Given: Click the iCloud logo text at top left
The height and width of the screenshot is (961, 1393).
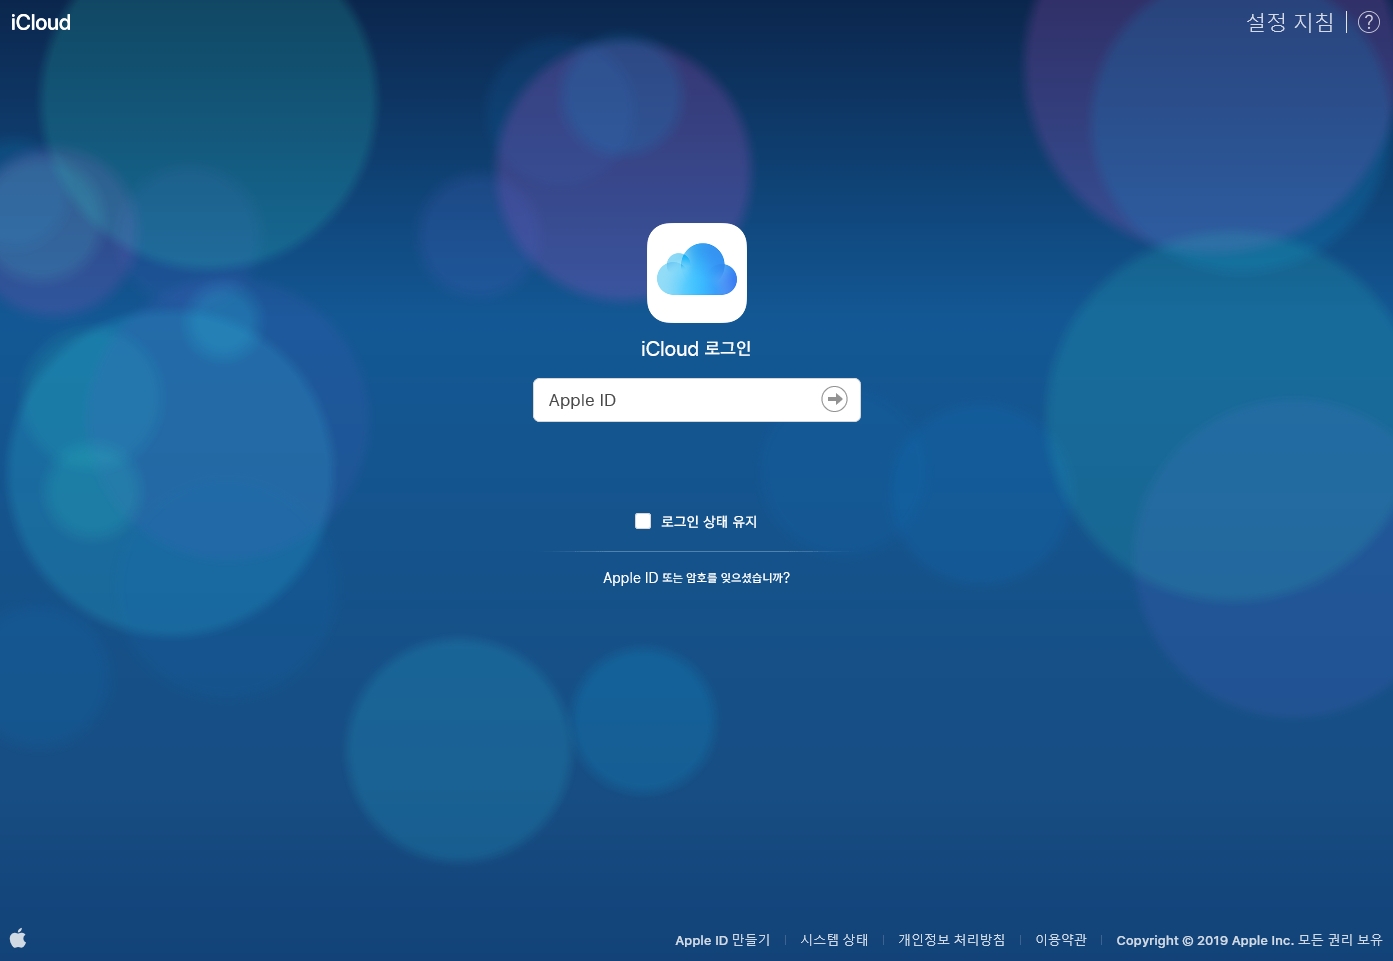Looking at the screenshot, I should point(41,22).
